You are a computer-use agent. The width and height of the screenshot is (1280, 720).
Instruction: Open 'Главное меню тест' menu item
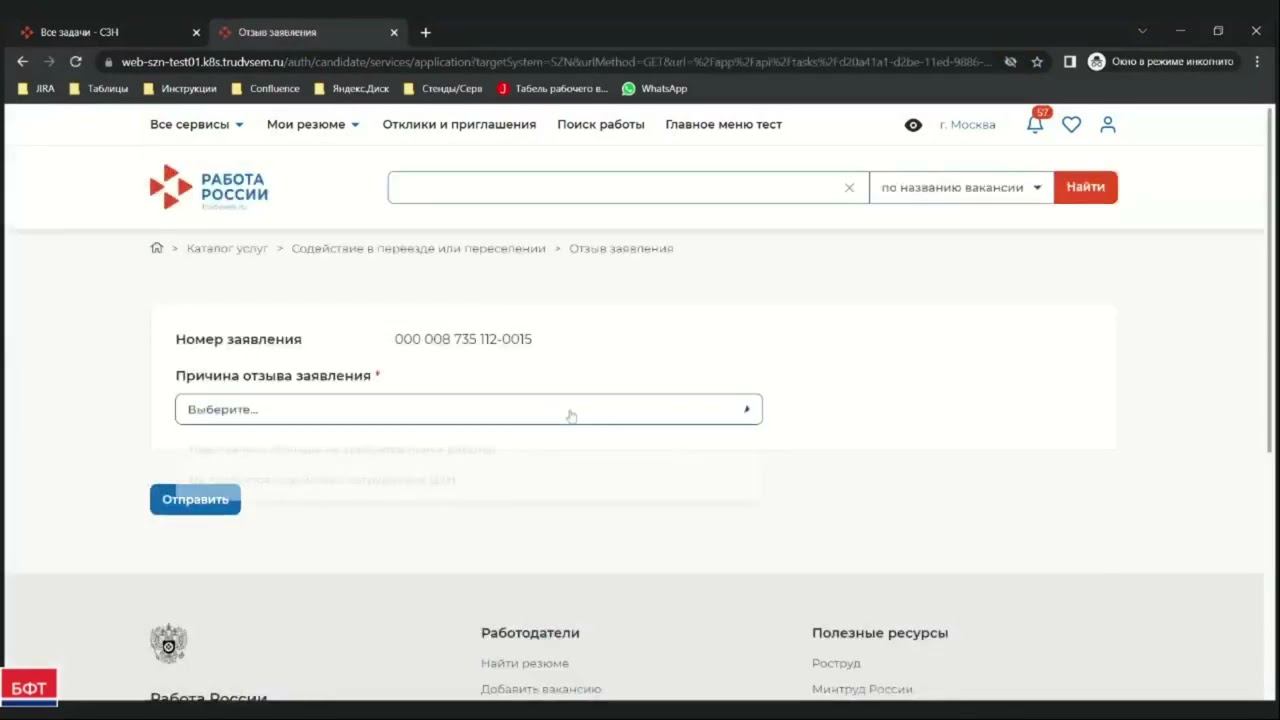click(x=724, y=125)
